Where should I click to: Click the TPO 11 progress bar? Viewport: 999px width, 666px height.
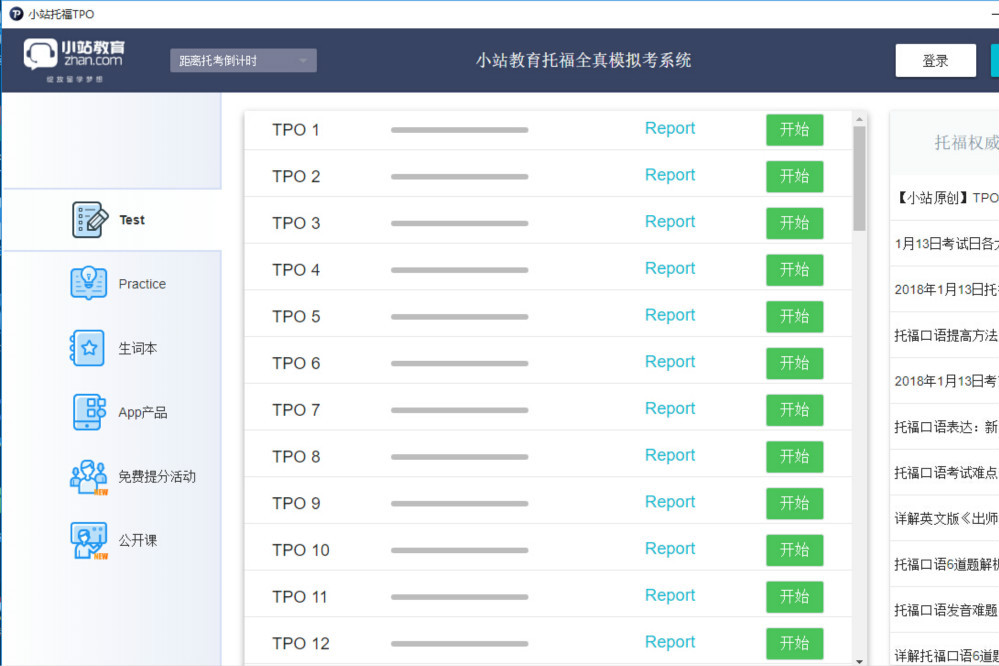point(459,597)
